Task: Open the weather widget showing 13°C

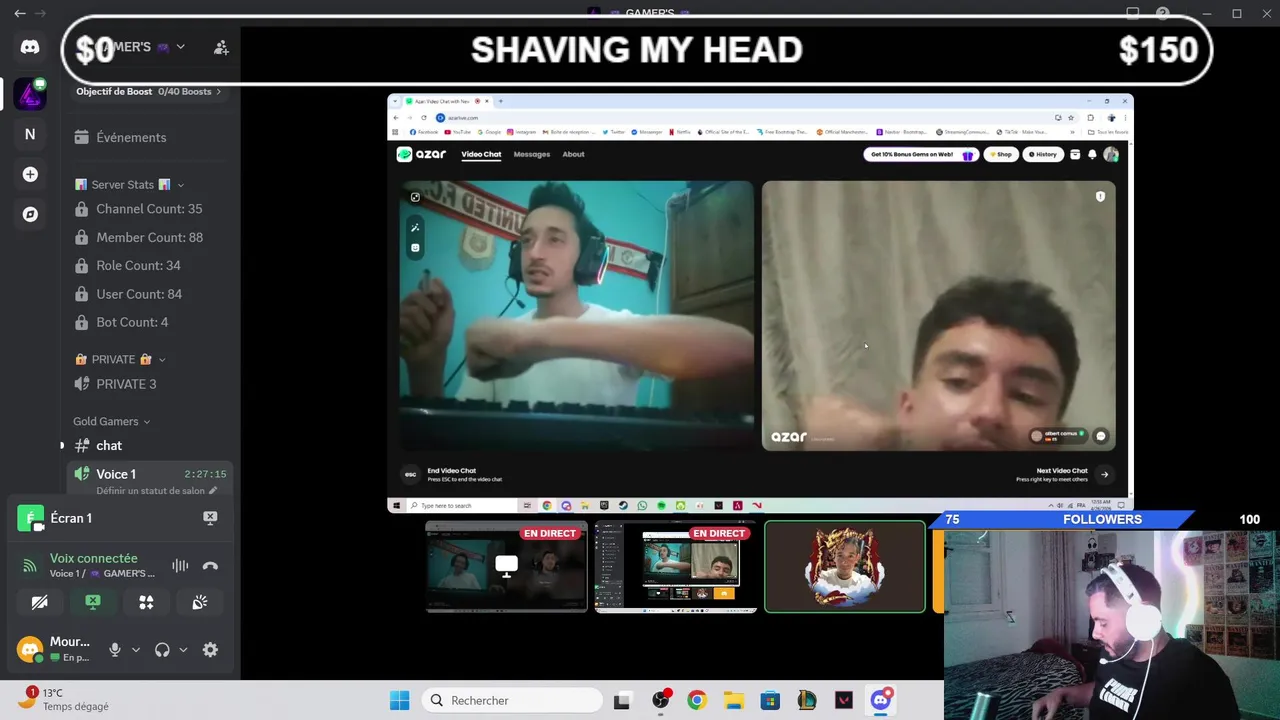Action: (66, 699)
